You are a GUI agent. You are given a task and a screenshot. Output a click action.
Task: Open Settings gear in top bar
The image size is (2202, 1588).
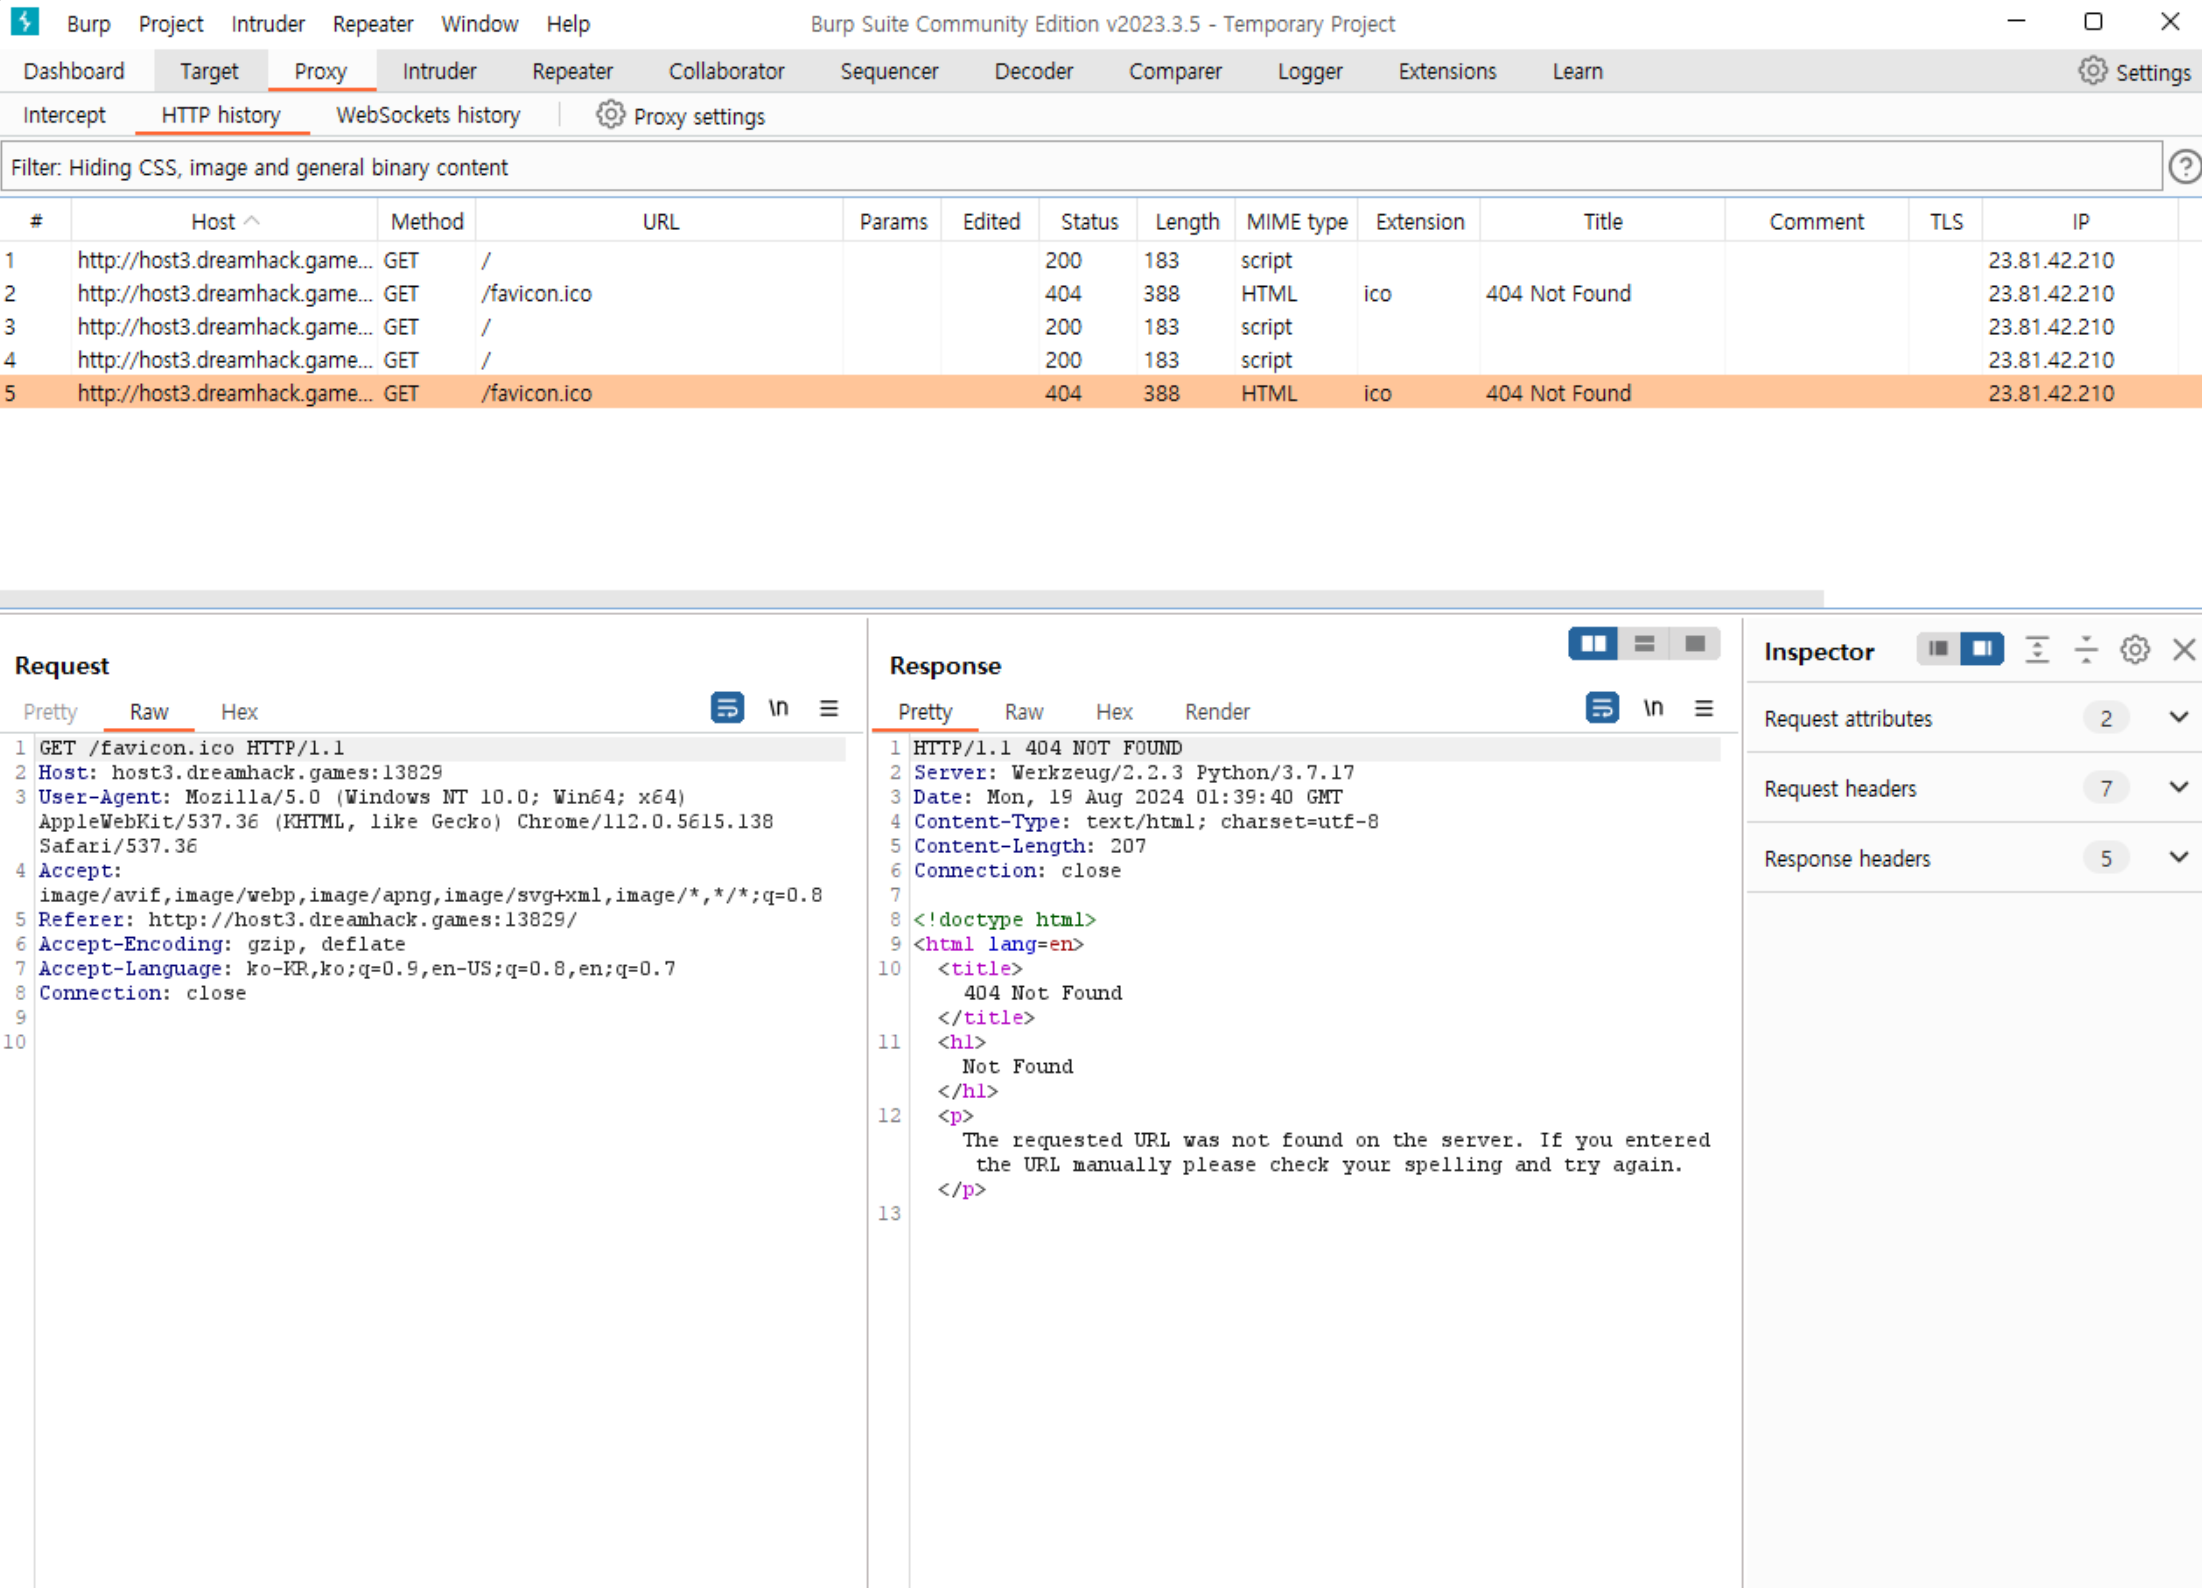[x=2092, y=72]
